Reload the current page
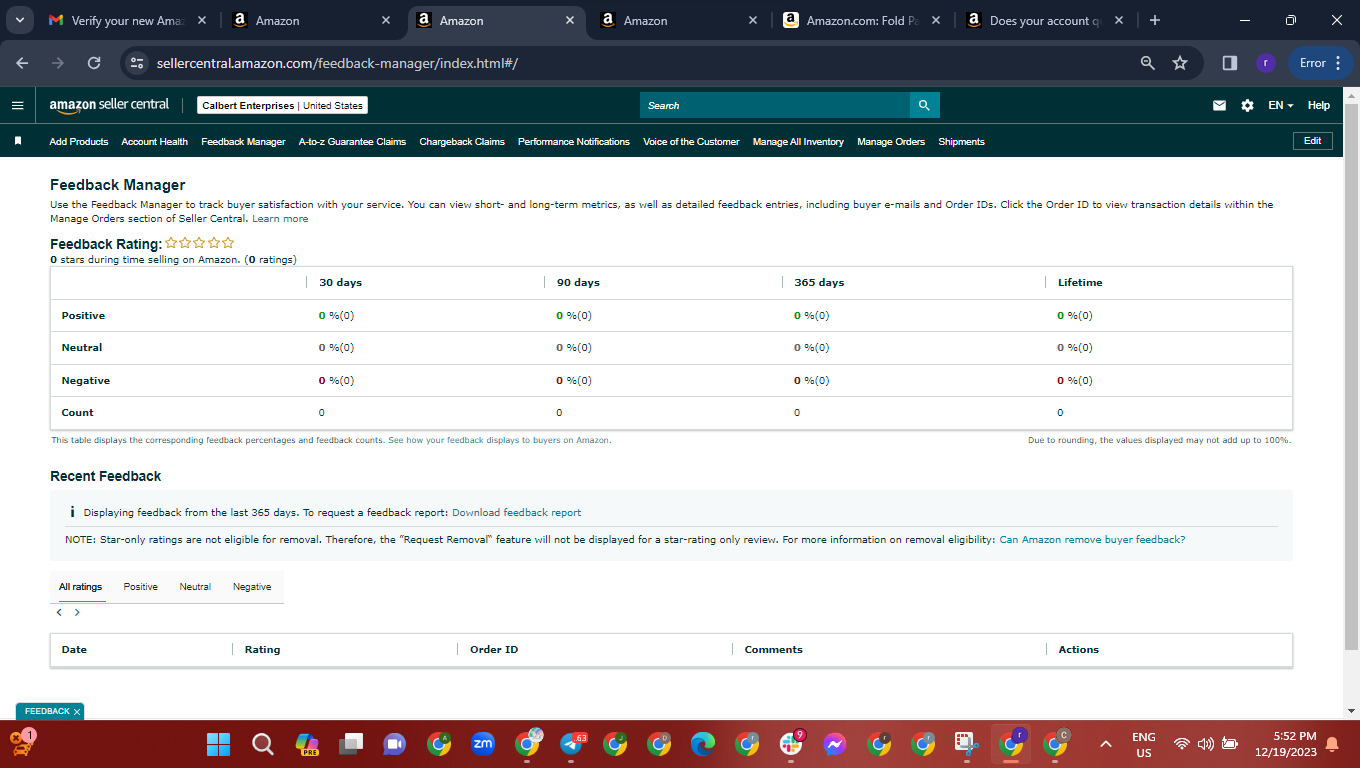 pyautogui.click(x=94, y=63)
